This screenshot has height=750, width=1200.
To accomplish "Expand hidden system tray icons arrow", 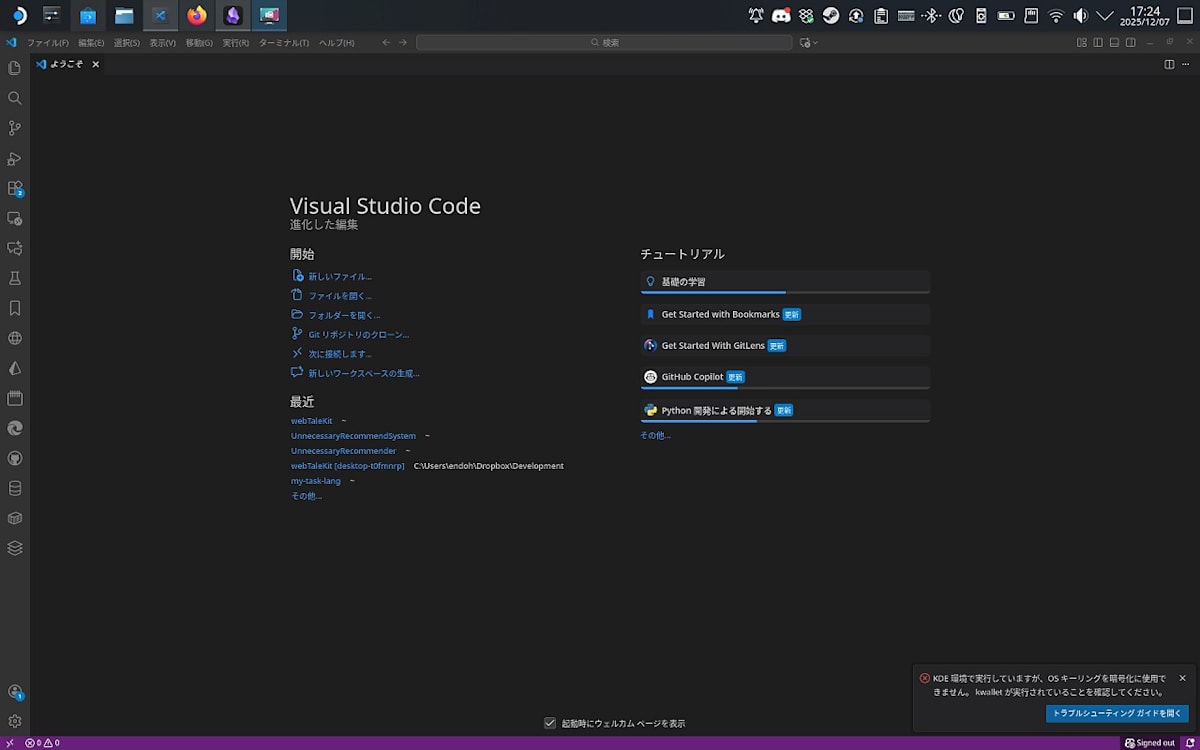I will 1105,15.
